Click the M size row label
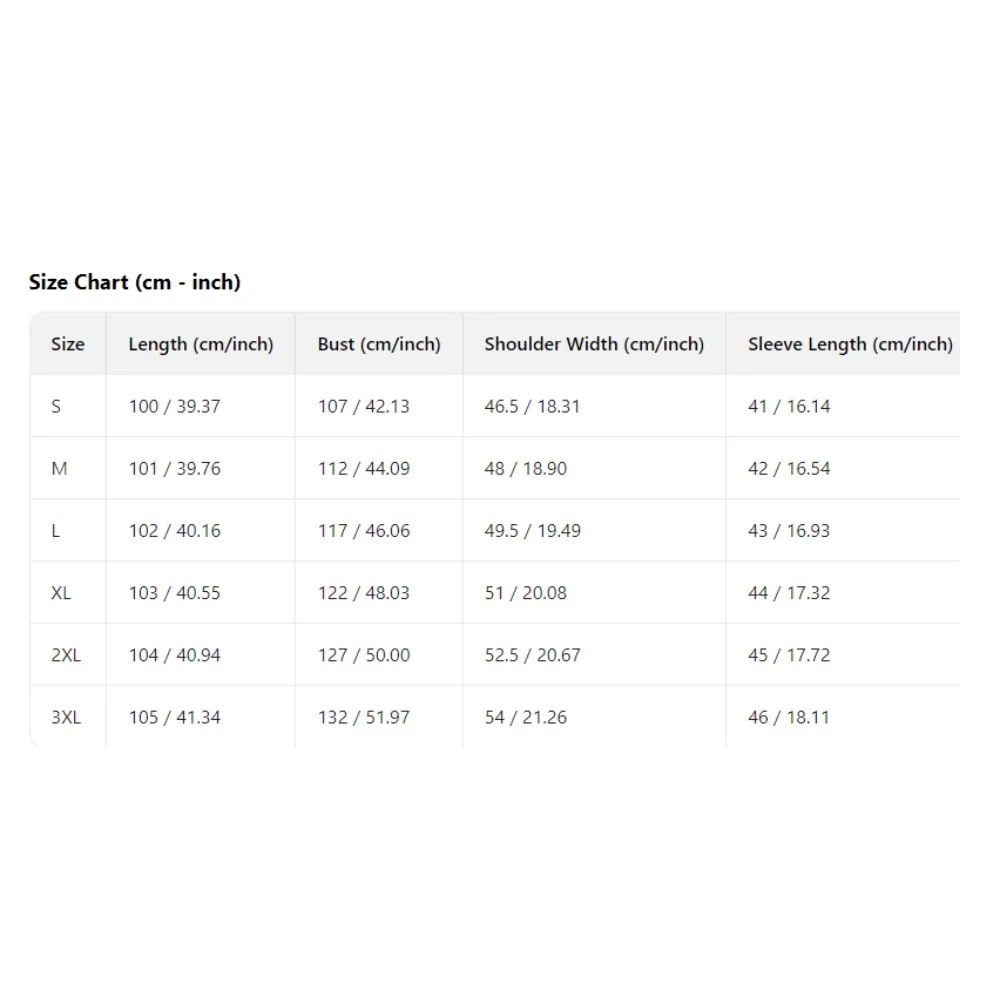The image size is (1000, 1000). tap(59, 468)
